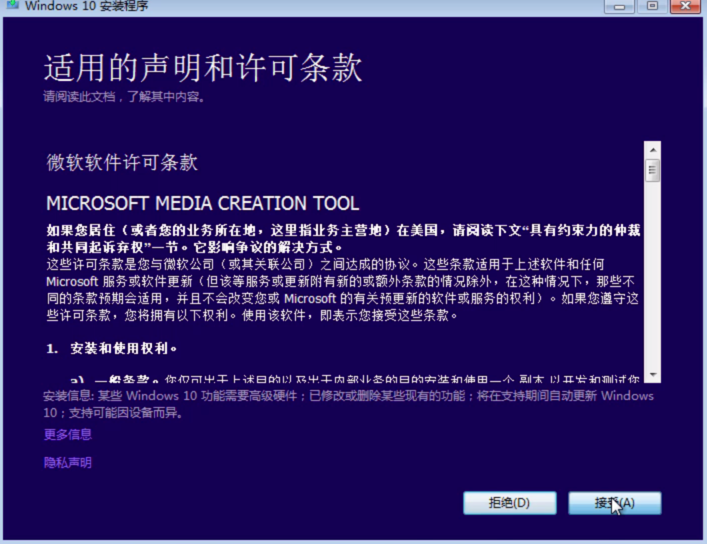Maximize the Windows 10 setup window
The image size is (707, 544).
click(x=652, y=6)
